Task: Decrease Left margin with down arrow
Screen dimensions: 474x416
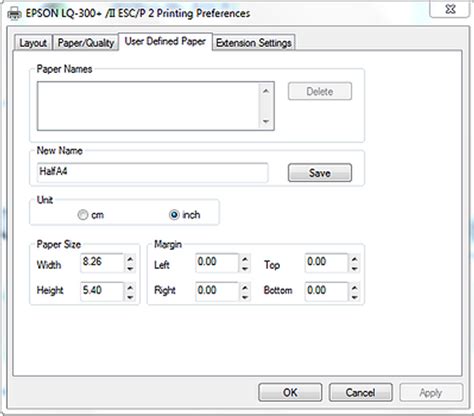Action: [x=245, y=268]
